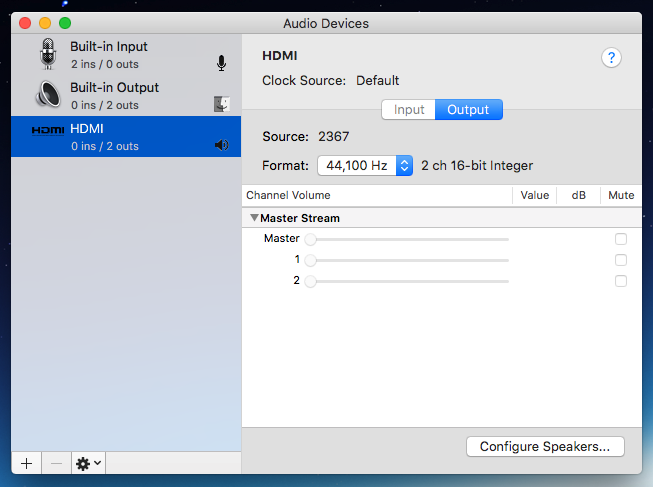Click the HDMI logo icon in the device list

(48, 130)
